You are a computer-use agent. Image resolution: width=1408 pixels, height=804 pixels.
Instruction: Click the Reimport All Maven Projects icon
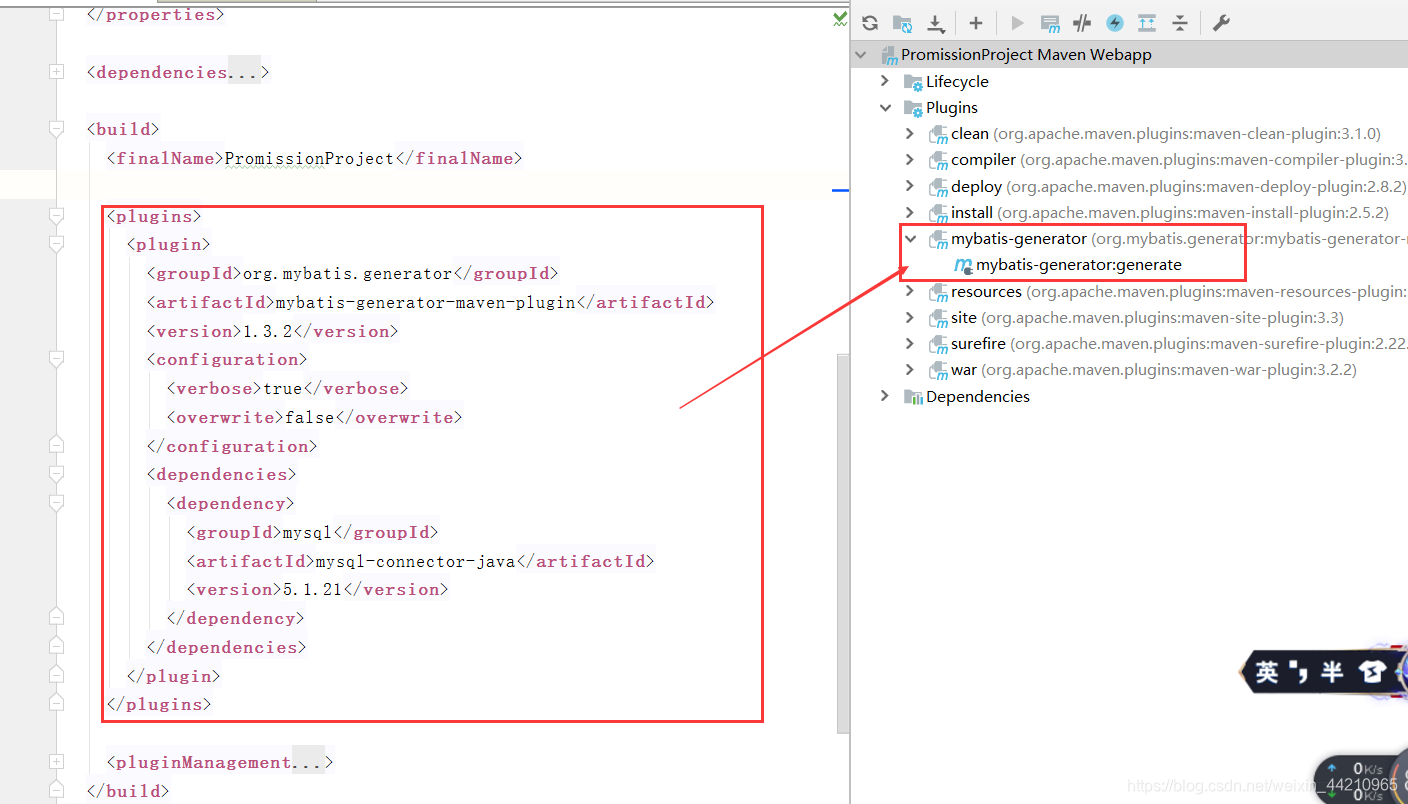pos(870,23)
